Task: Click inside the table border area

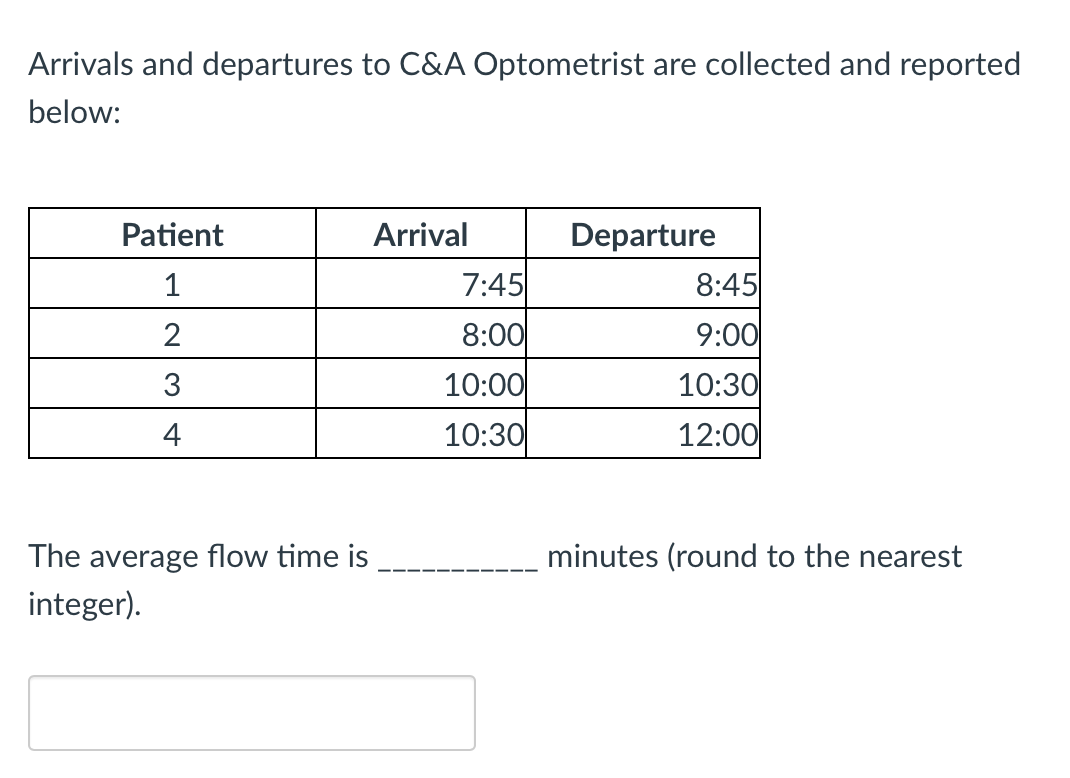Action: pos(395,333)
